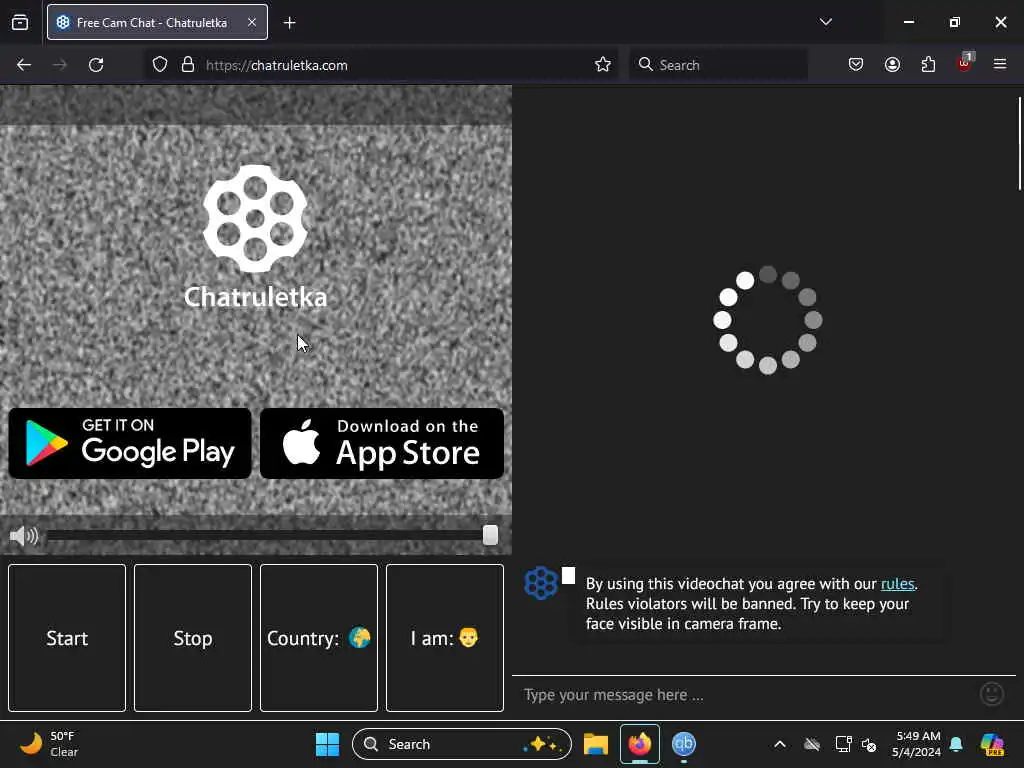Click the Chatruletka revolver logo
The width and height of the screenshot is (1024, 768).
255,218
